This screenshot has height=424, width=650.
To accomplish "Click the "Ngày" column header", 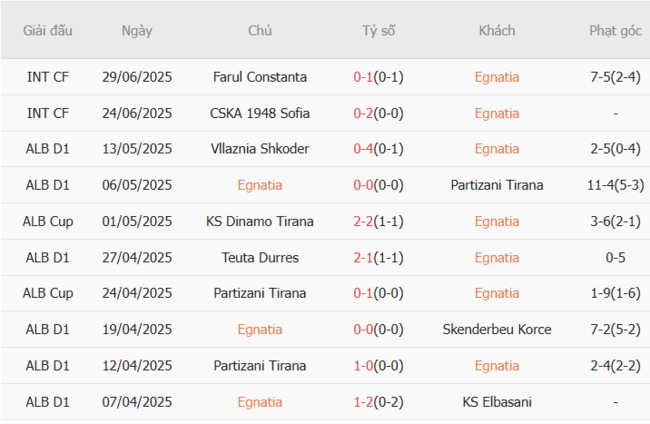I will coord(137,30).
